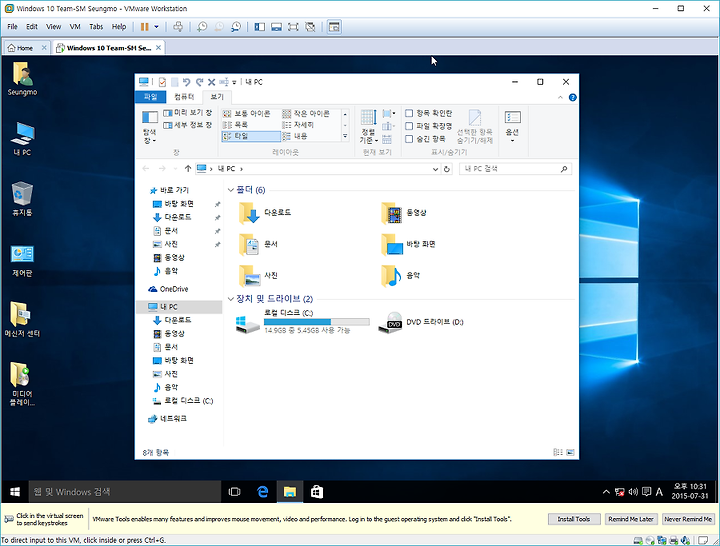Select the 미디어 플레이어 desktop icon
The height and width of the screenshot is (546, 720).
(22, 384)
